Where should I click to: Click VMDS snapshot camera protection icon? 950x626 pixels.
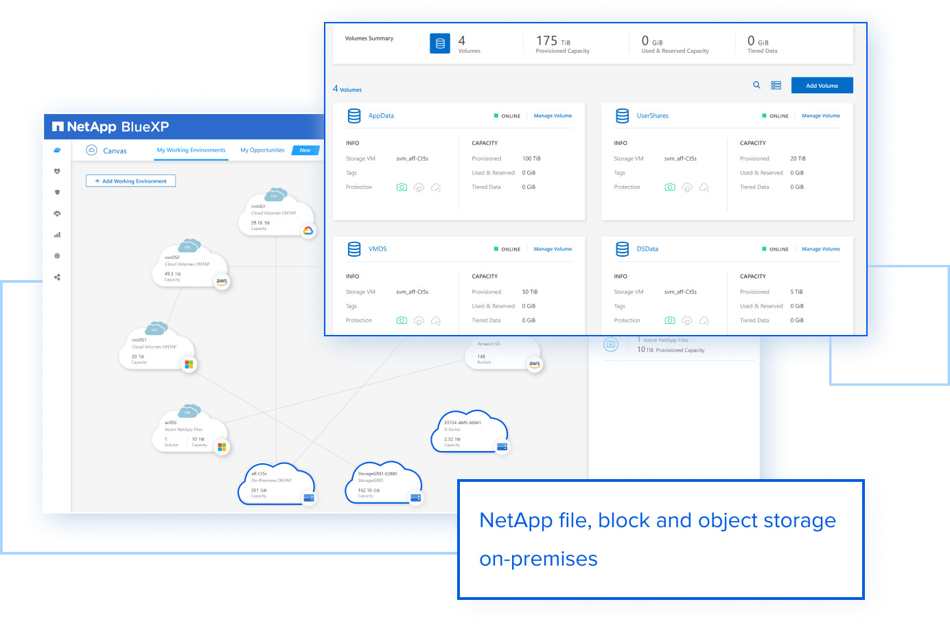pos(402,321)
